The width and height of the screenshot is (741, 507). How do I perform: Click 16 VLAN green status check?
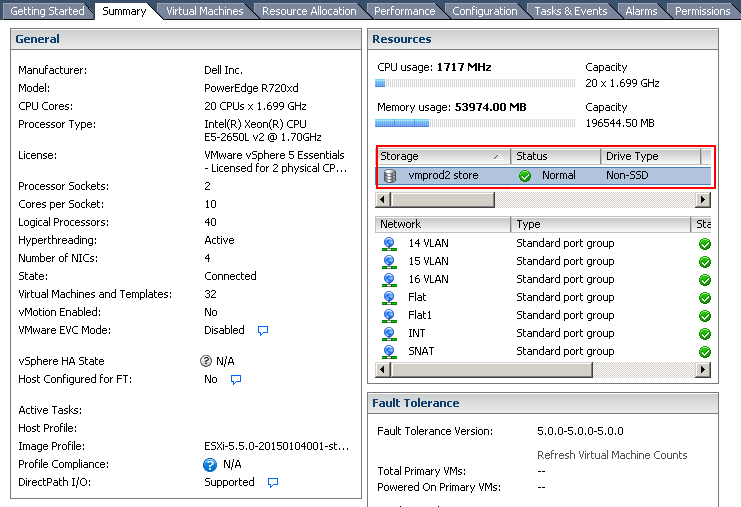[x=705, y=280]
